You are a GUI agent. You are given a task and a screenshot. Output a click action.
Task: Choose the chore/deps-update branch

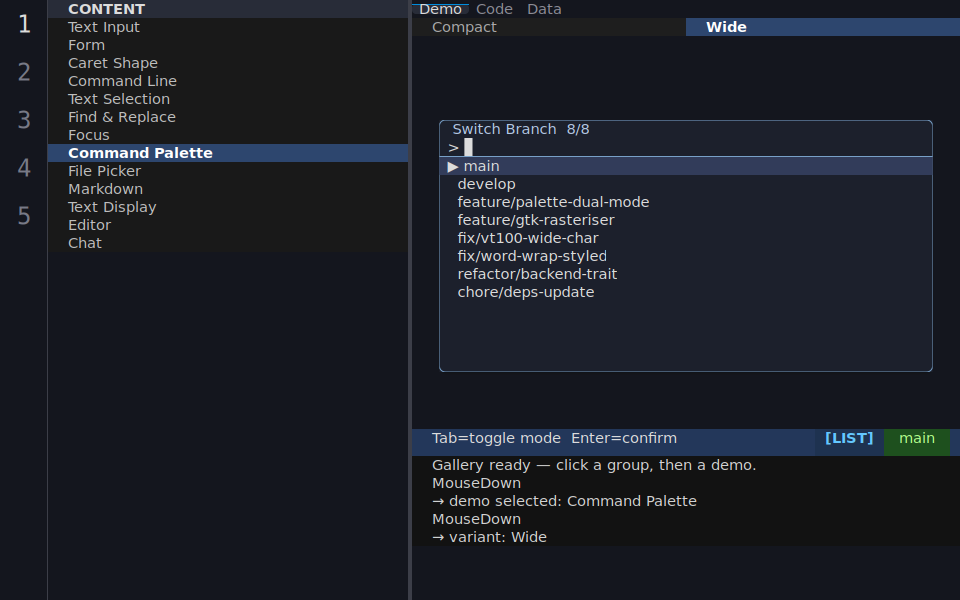tap(686, 292)
